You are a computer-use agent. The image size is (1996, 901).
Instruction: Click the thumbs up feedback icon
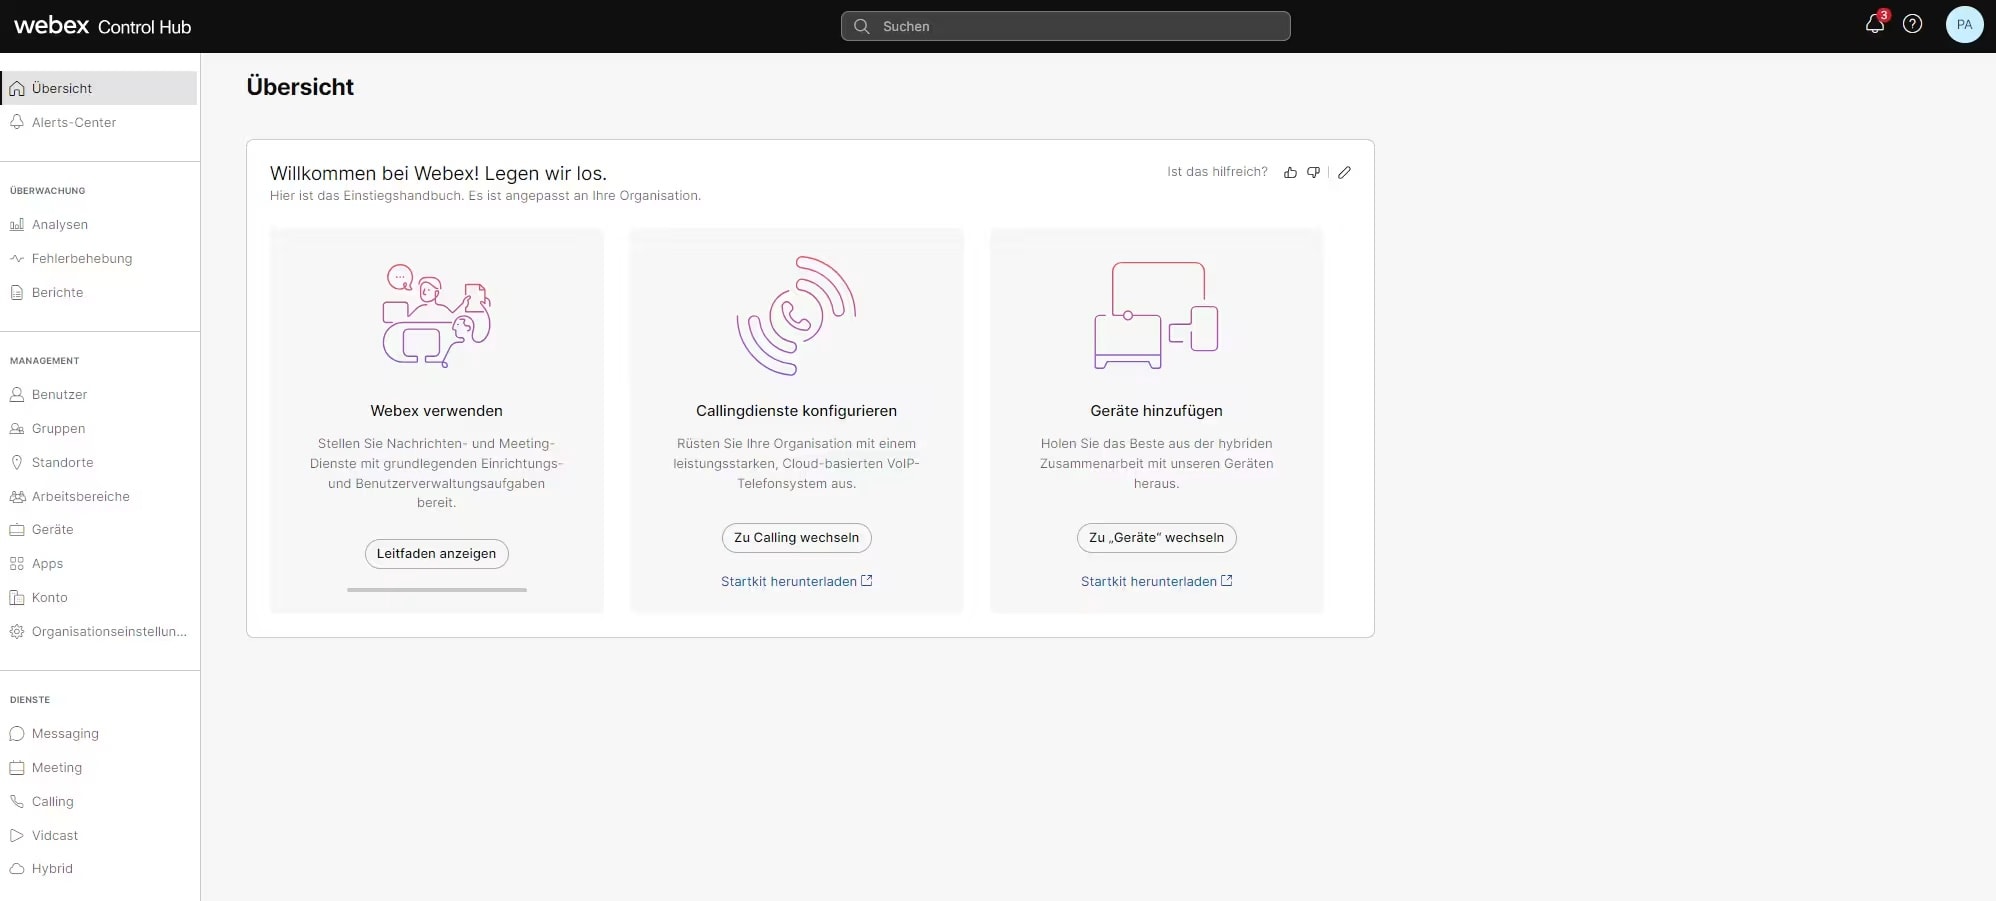click(x=1290, y=172)
